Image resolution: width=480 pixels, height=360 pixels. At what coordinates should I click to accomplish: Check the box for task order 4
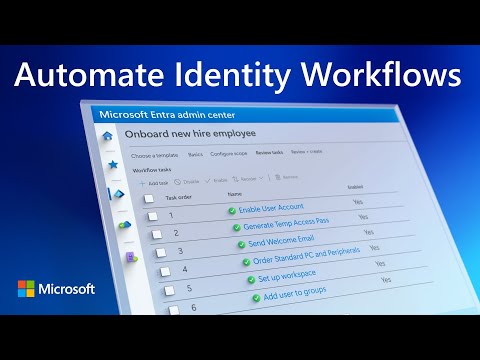coord(165,272)
